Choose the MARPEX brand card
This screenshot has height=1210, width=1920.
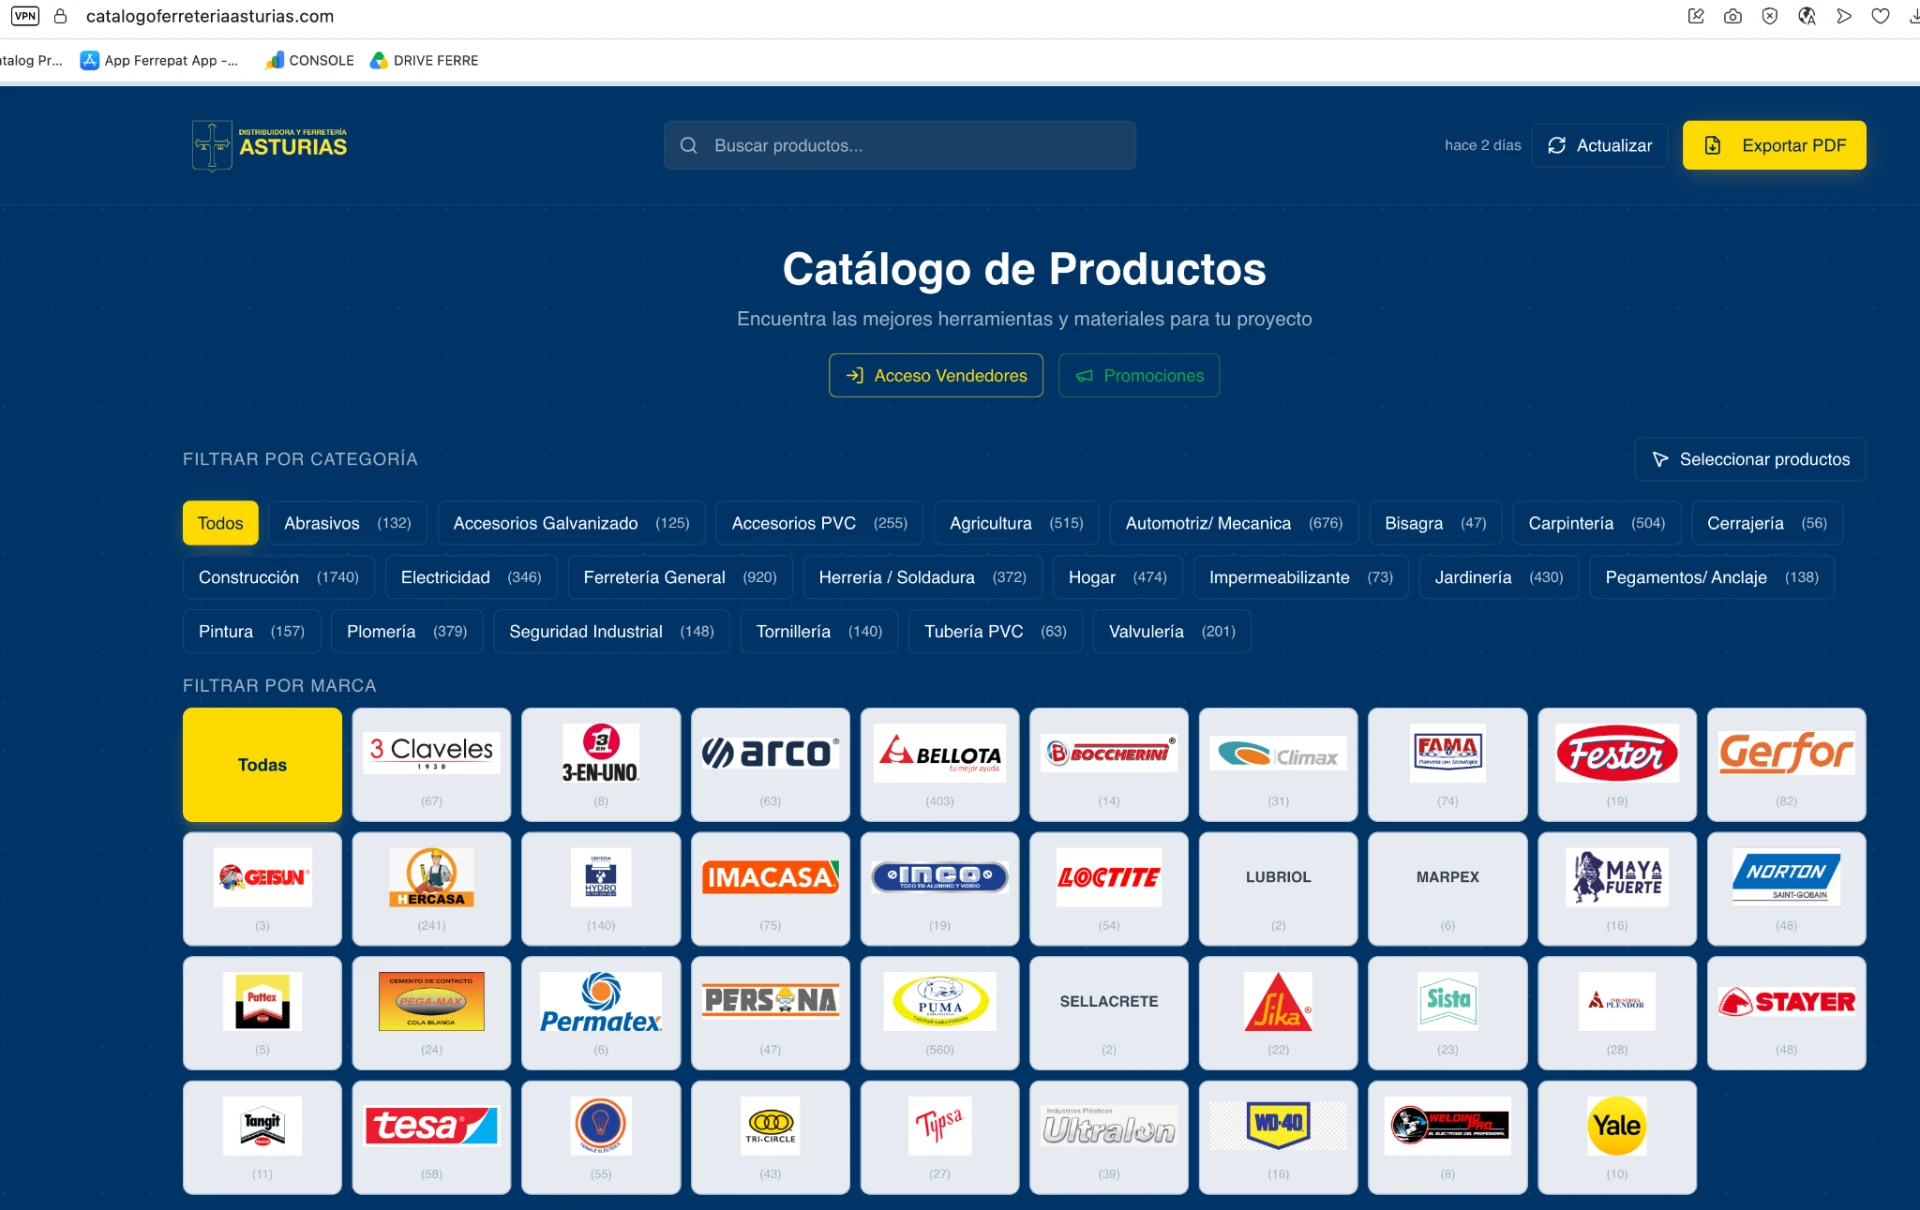click(1448, 888)
